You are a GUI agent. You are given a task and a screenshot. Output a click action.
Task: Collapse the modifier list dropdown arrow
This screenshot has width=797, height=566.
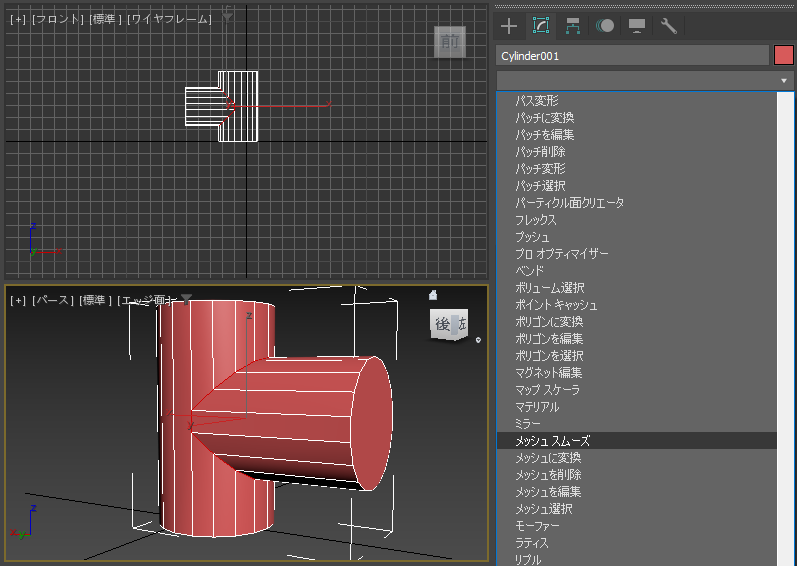click(784, 81)
